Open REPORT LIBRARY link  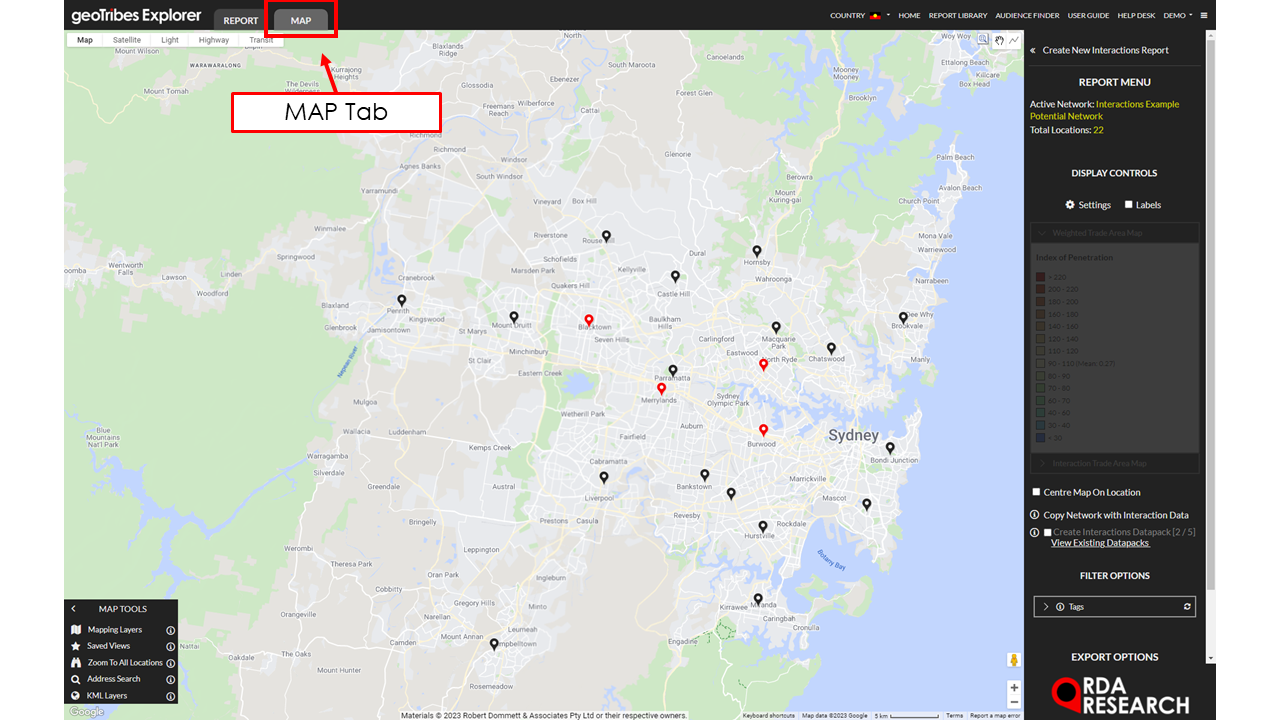958,16
